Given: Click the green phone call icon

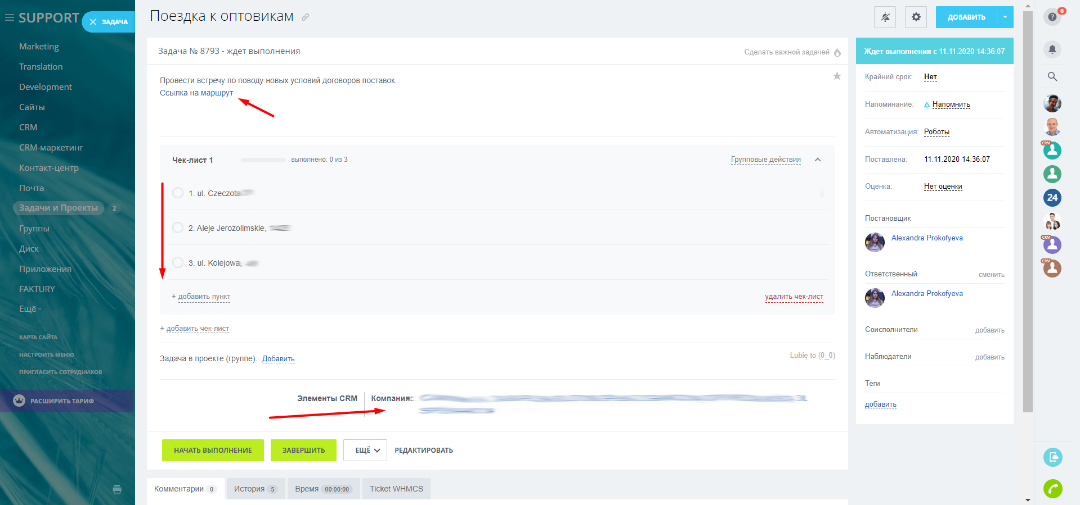Looking at the screenshot, I should click(x=1052, y=489).
